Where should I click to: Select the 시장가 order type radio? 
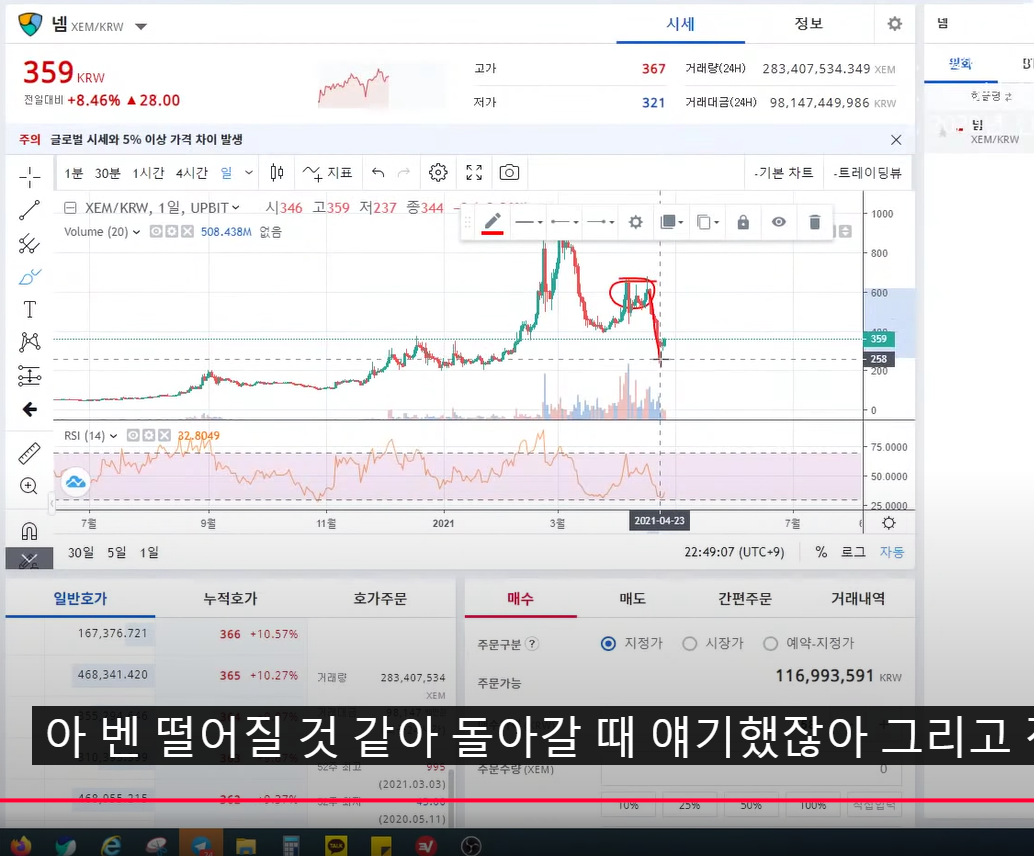coord(690,643)
